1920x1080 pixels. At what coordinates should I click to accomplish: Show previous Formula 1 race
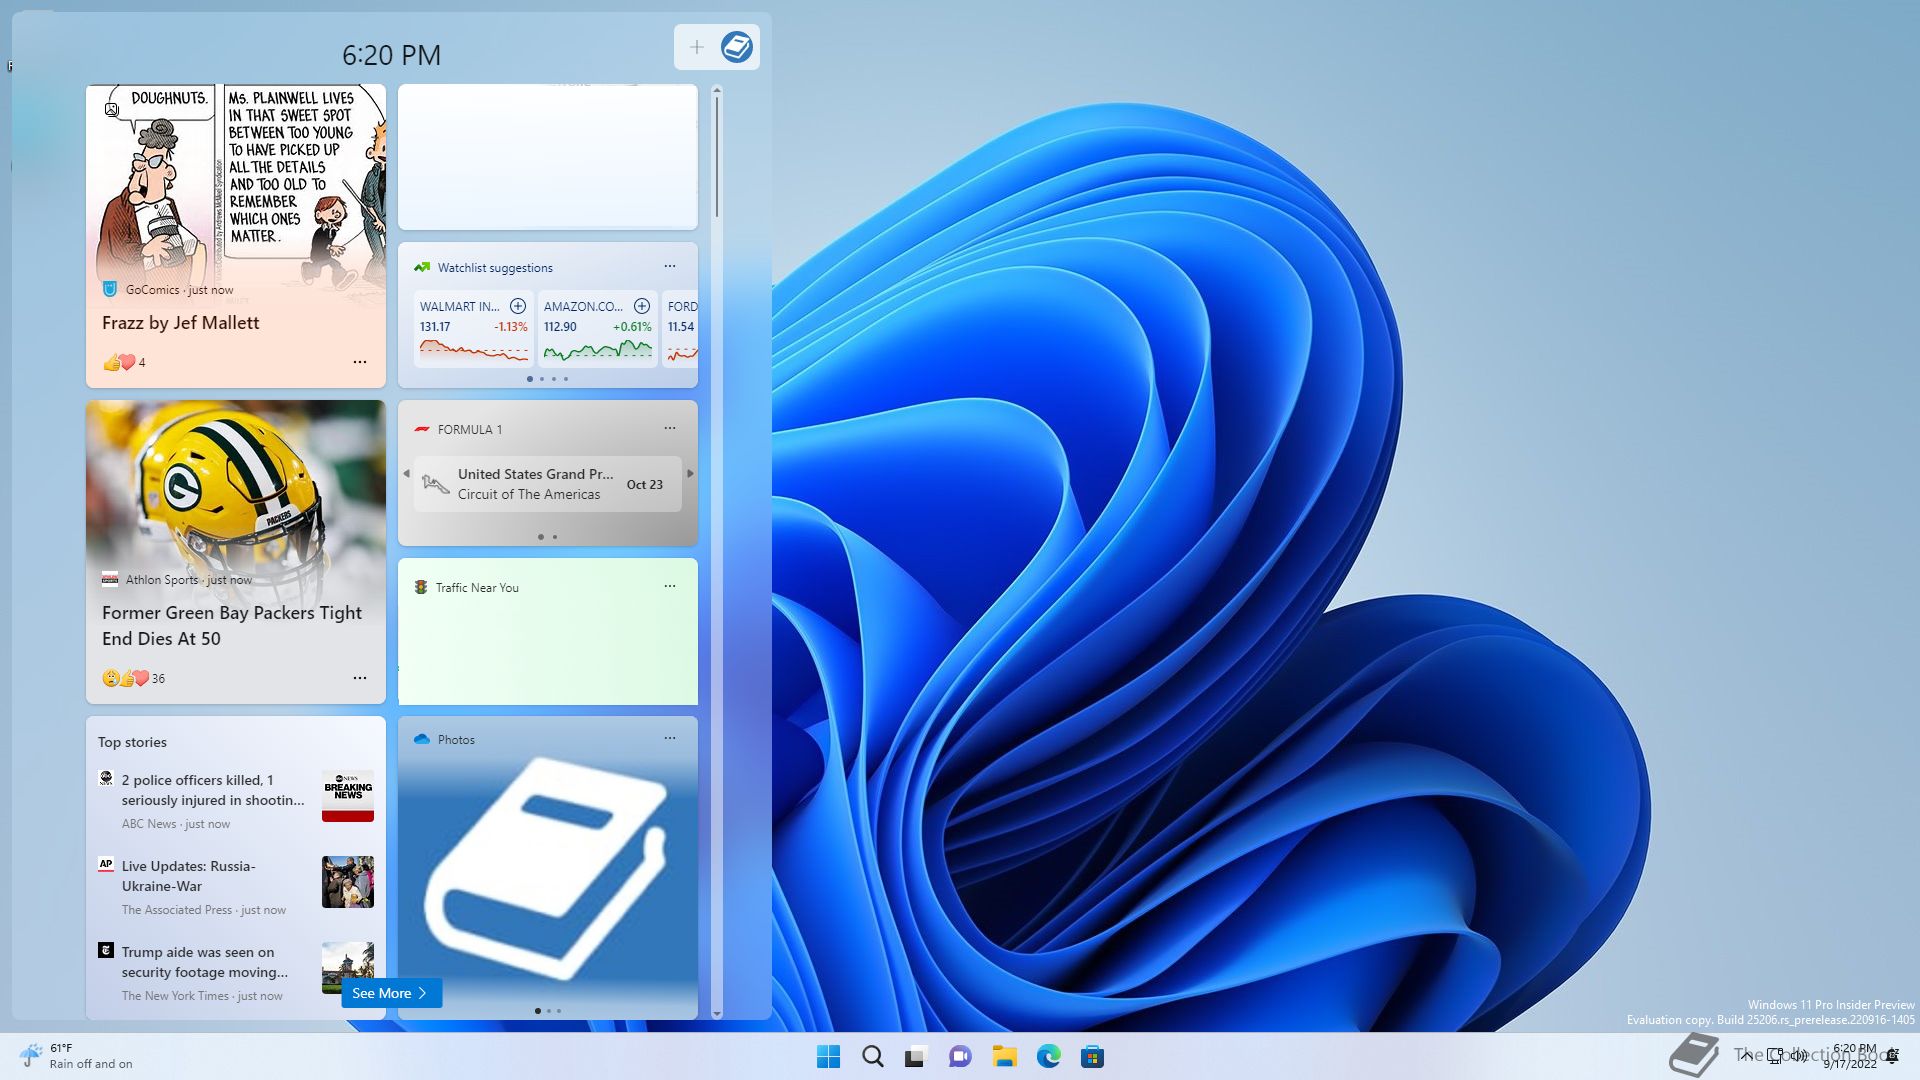coord(406,474)
